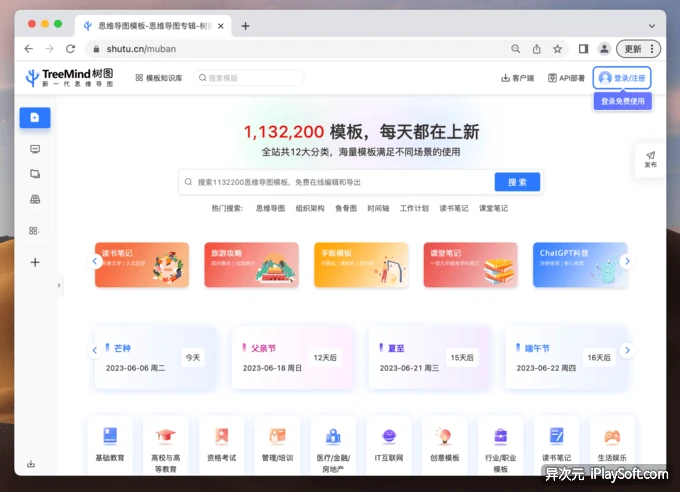The image size is (680, 492).
Task: Click the new document sidebar icon
Action: (x=35, y=118)
